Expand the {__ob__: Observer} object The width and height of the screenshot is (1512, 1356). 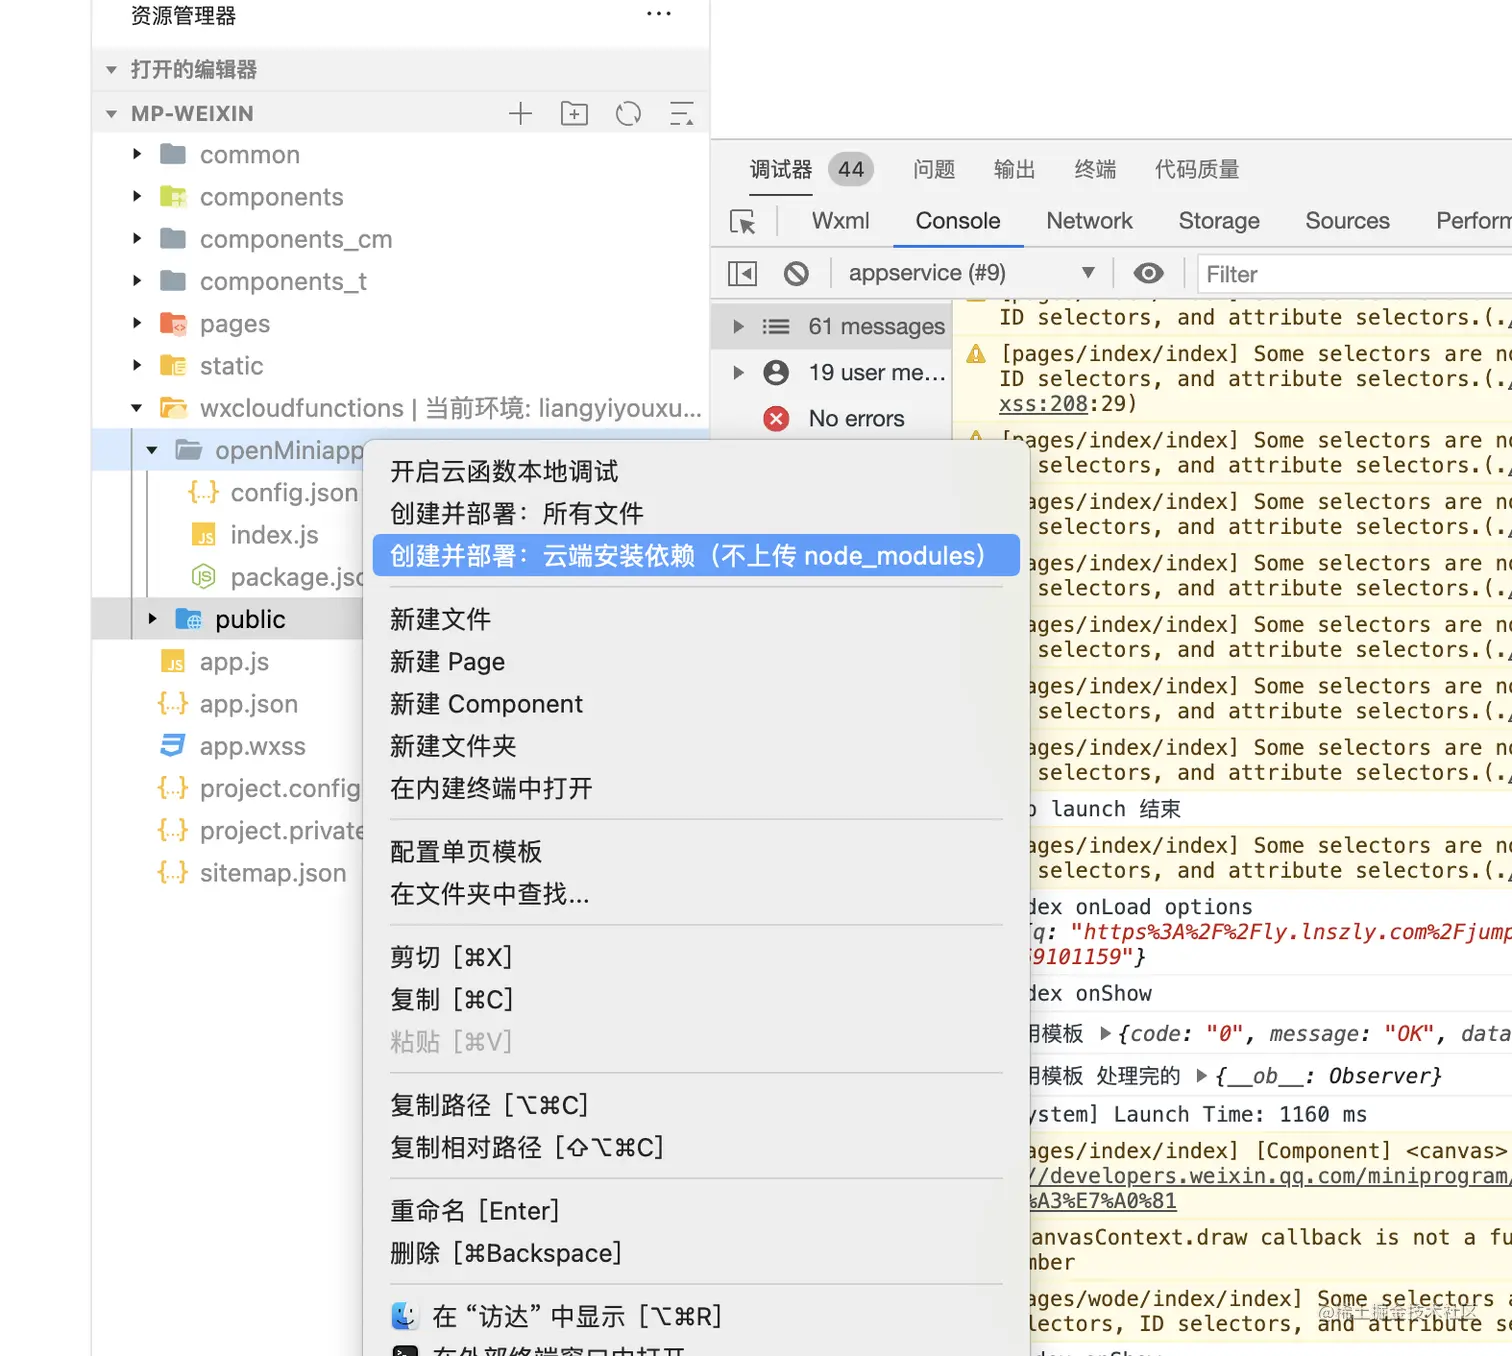click(1202, 1075)
